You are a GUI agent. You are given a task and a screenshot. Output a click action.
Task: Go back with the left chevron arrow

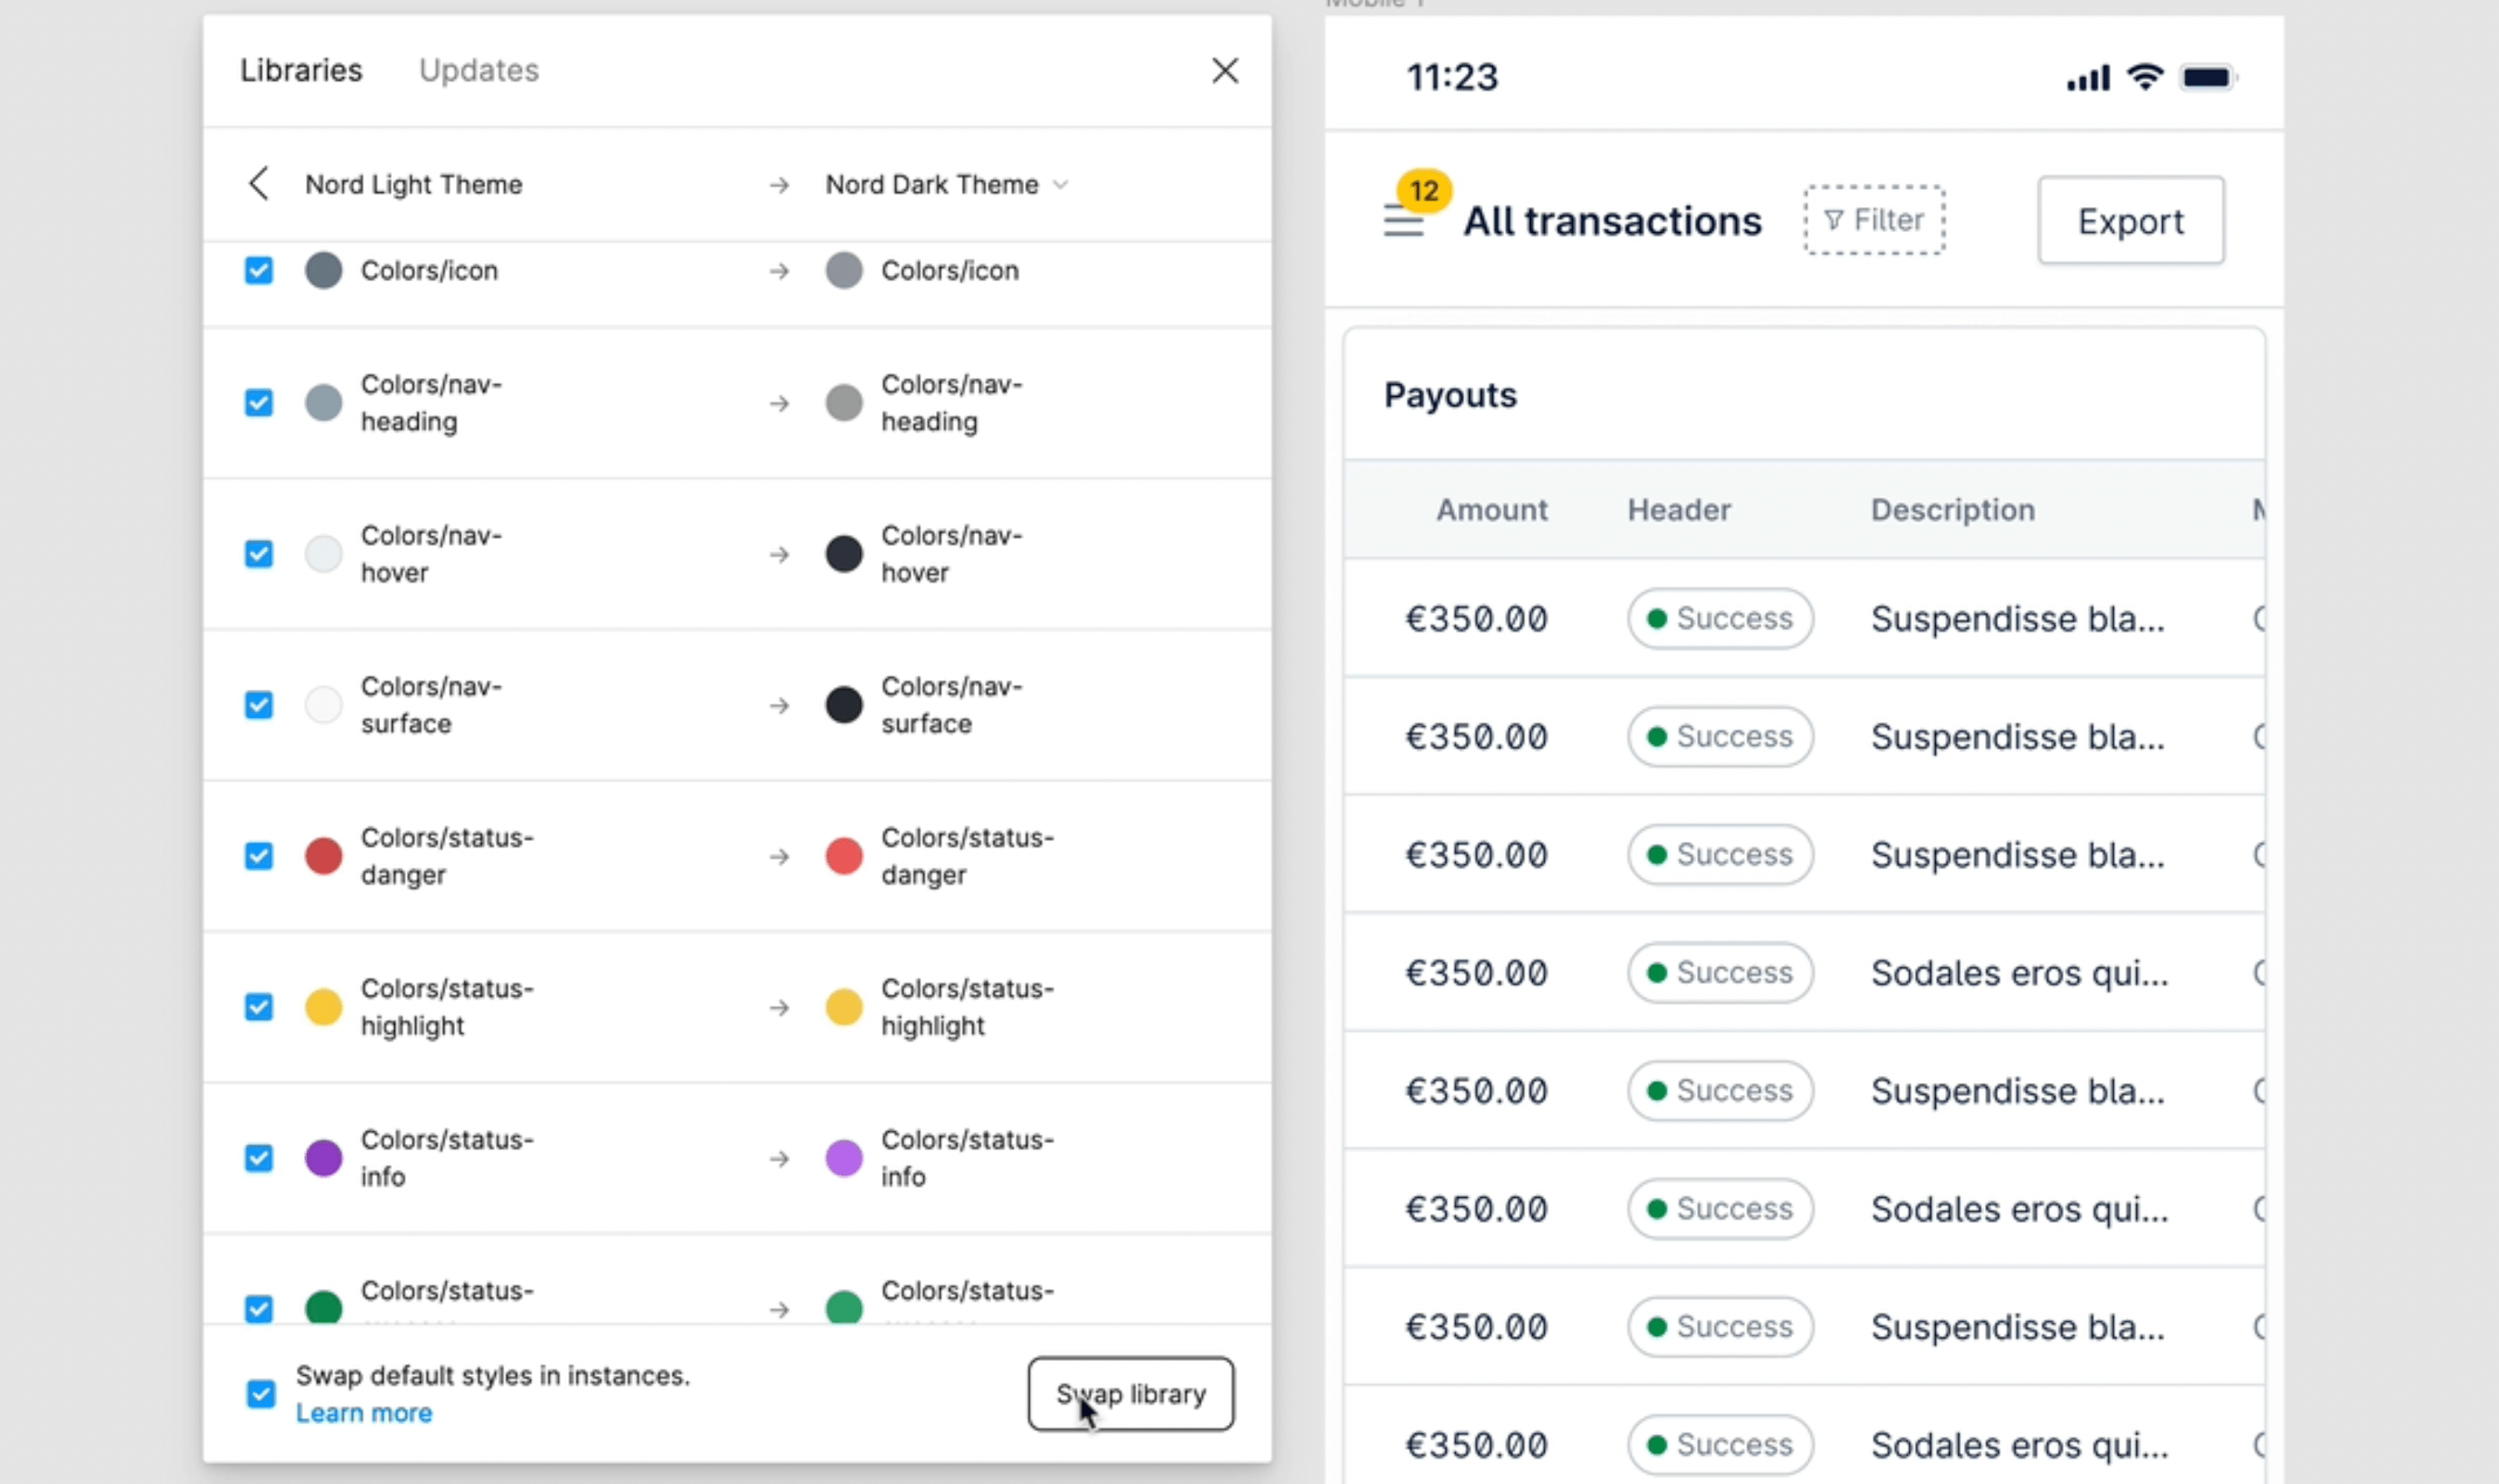click(259, 184)
